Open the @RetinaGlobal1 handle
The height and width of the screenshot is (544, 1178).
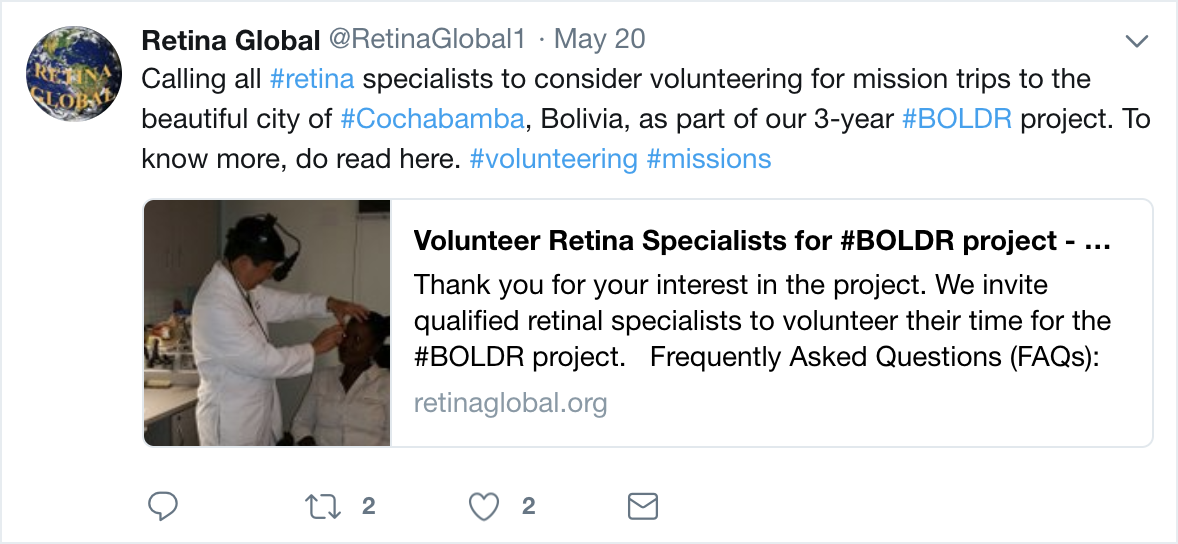tap(427, 40)
